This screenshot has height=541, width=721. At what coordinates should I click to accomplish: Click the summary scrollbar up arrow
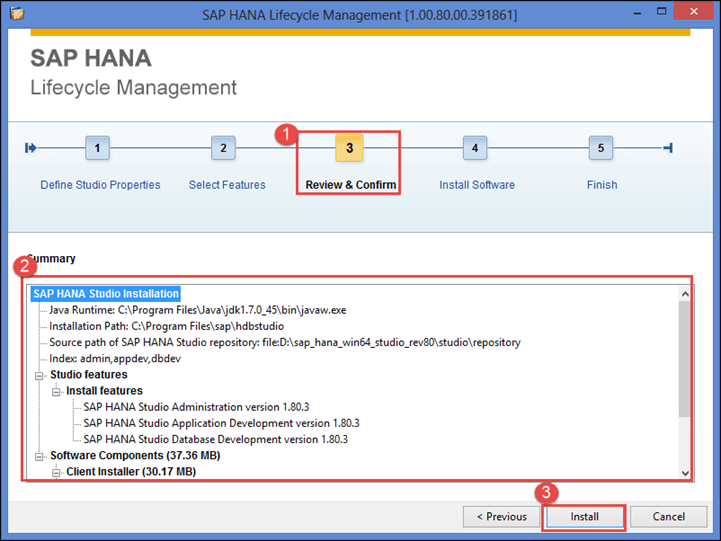685,294
